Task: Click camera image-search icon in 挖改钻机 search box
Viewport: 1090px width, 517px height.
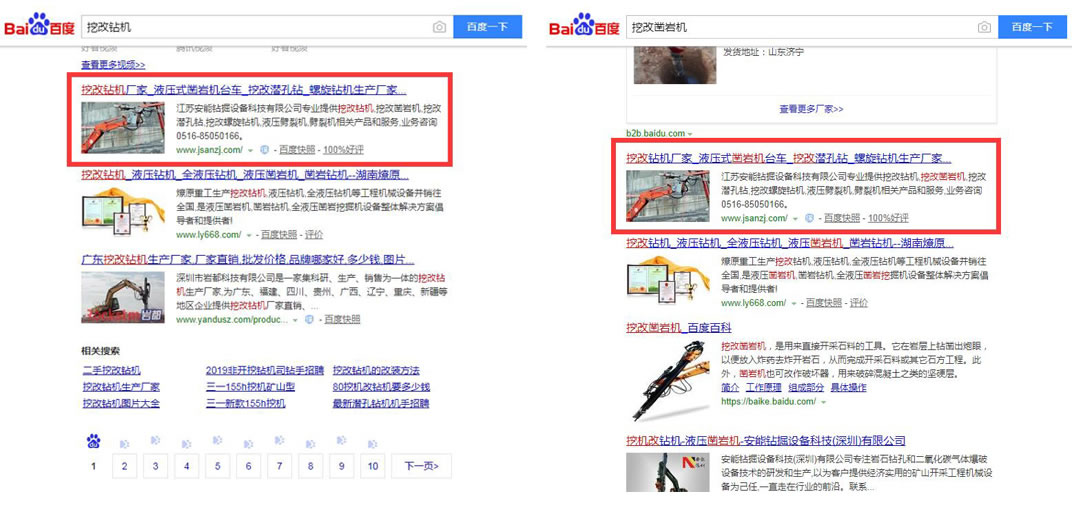Action: 439,27
